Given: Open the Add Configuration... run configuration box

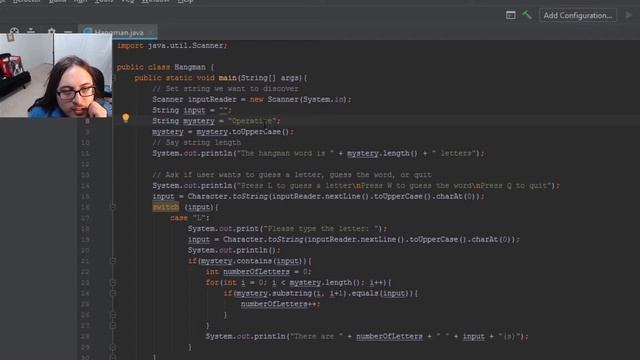Looking at the screenshot, I should tap(578, 16).
